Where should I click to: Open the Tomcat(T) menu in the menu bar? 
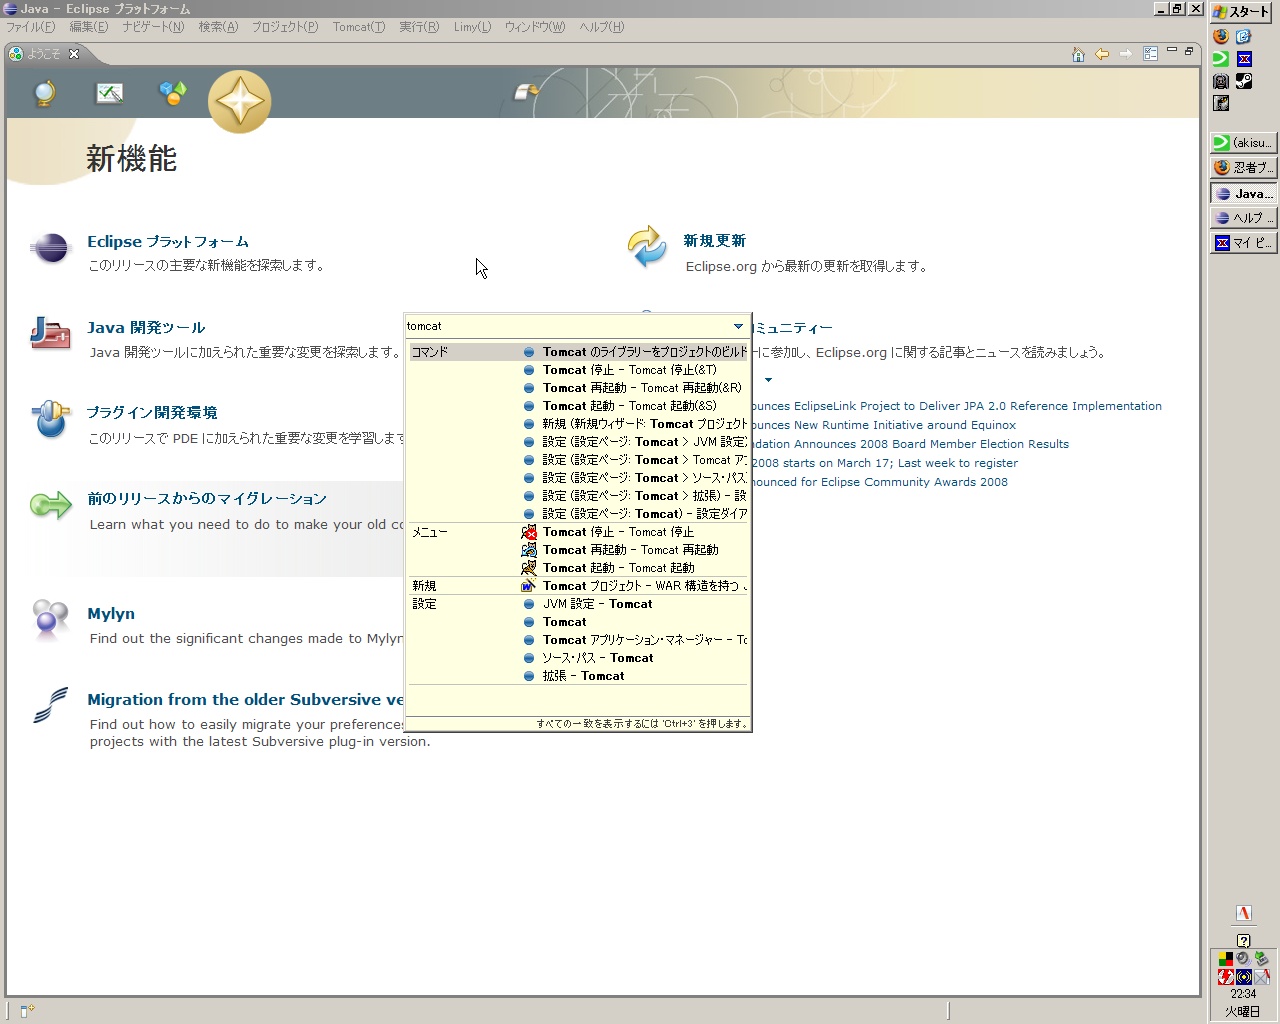tap(359, 27)
